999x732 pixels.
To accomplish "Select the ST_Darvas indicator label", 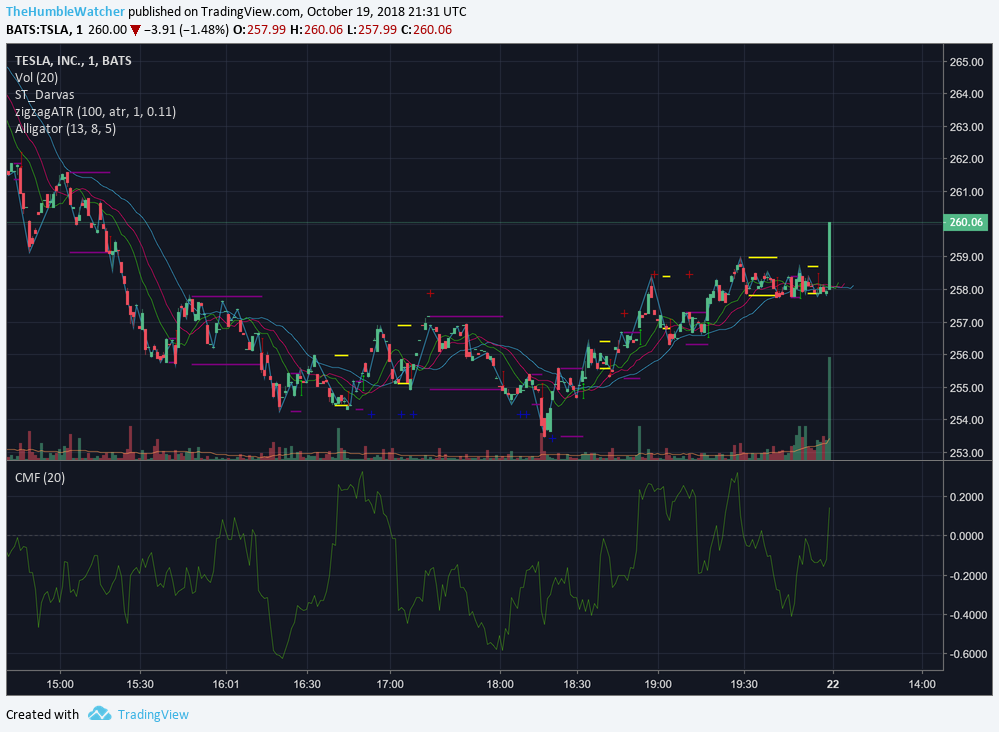I will pyautogui.click(x=45, y=95).
